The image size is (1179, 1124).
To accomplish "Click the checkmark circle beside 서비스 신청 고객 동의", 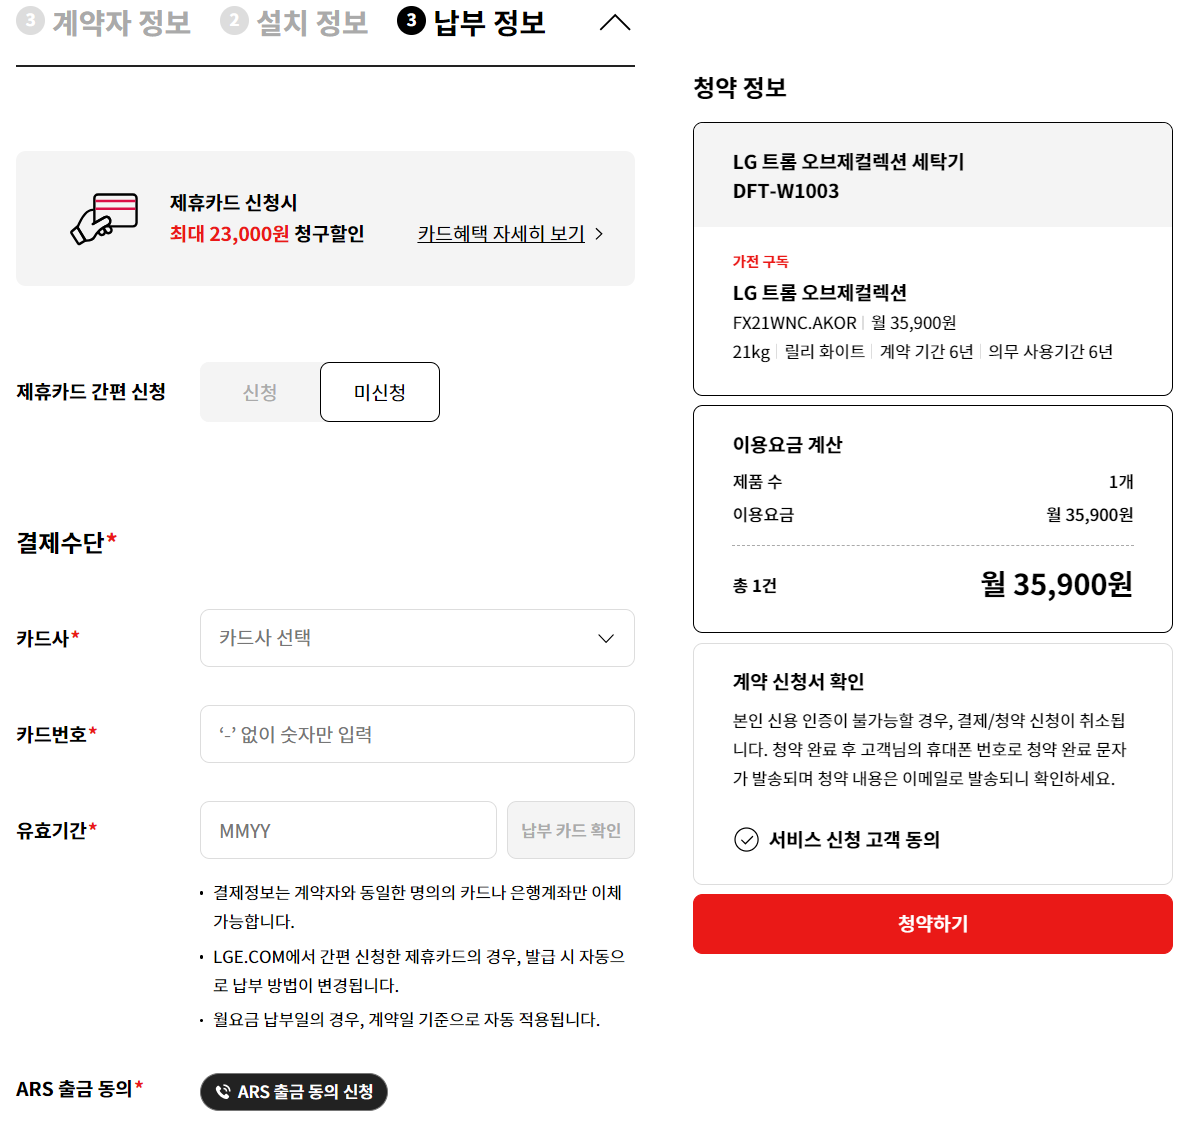I will point(746,841).
